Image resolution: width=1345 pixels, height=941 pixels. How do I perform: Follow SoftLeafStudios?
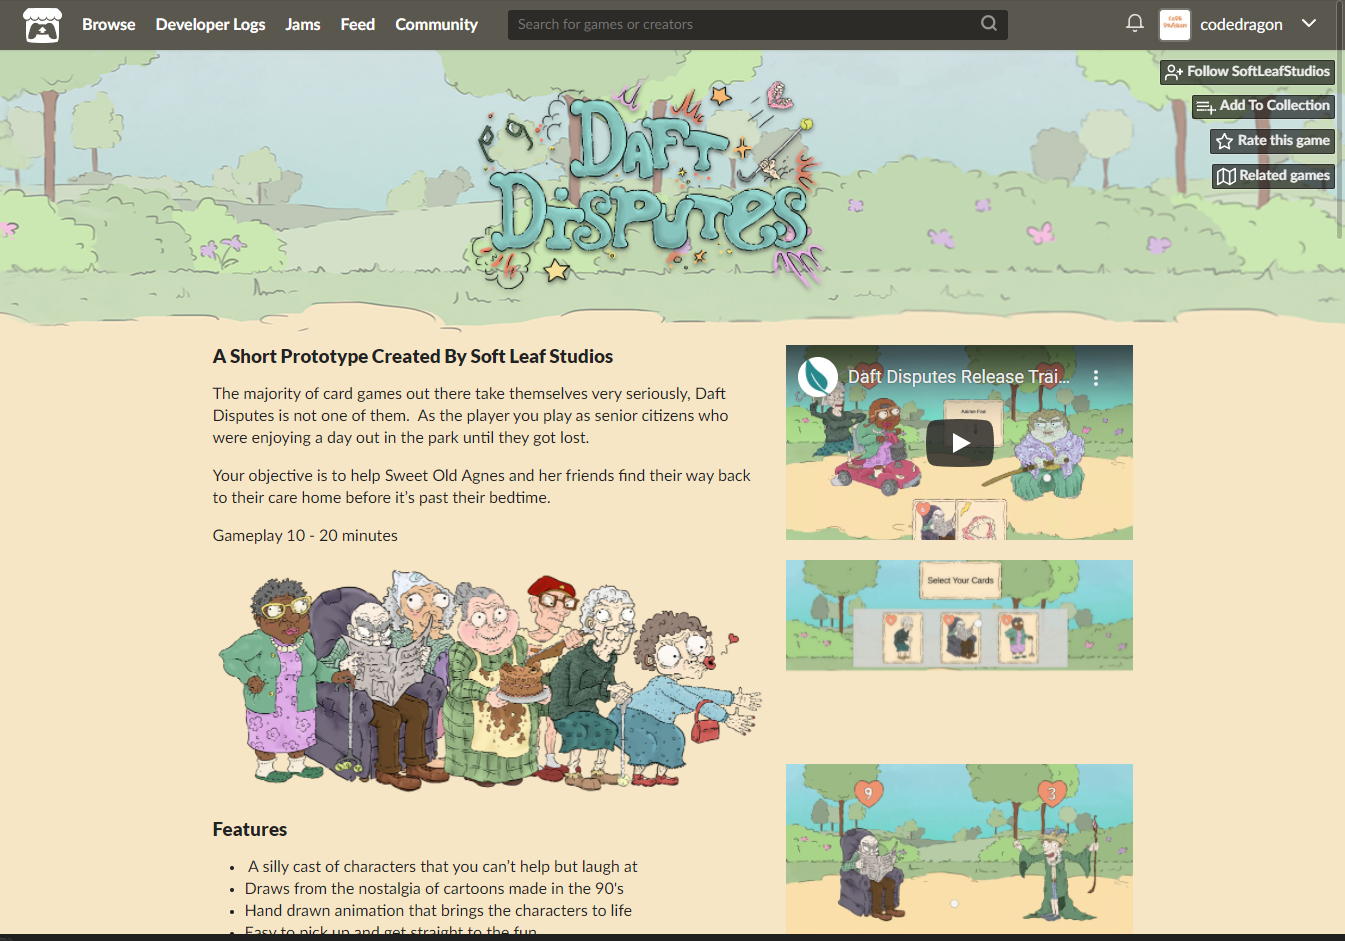pos(1247,72)
